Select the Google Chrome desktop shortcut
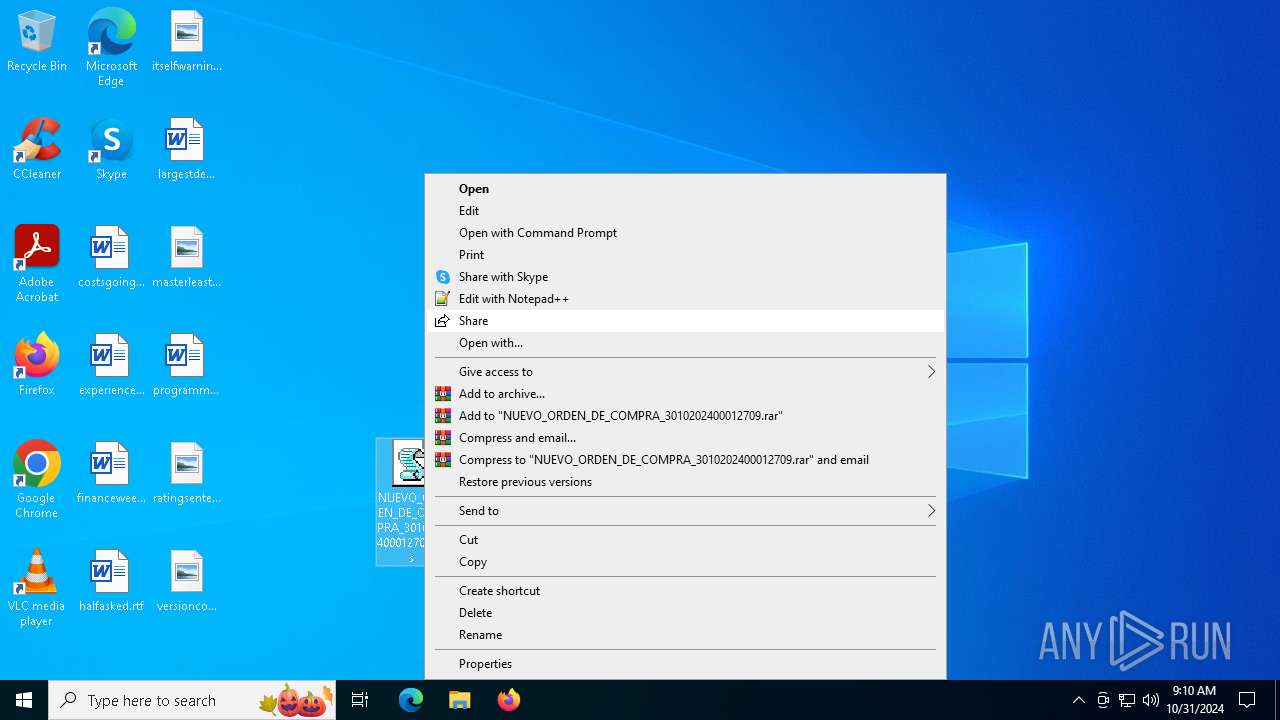 (37, 480)
